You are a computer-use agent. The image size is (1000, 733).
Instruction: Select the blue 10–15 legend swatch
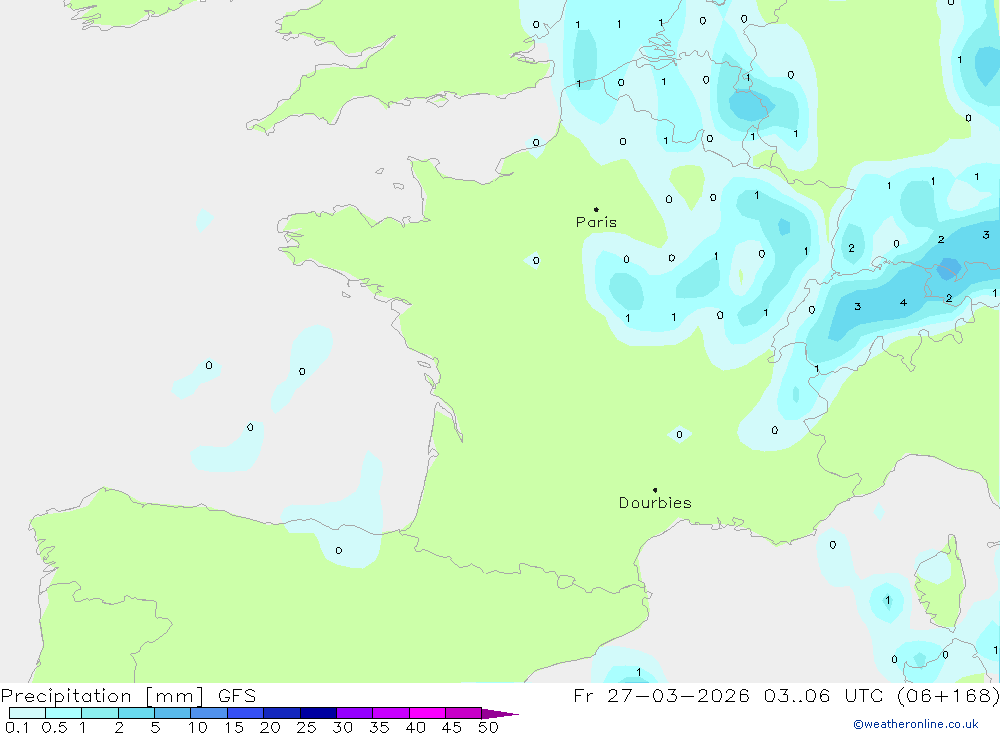(209, 713)
